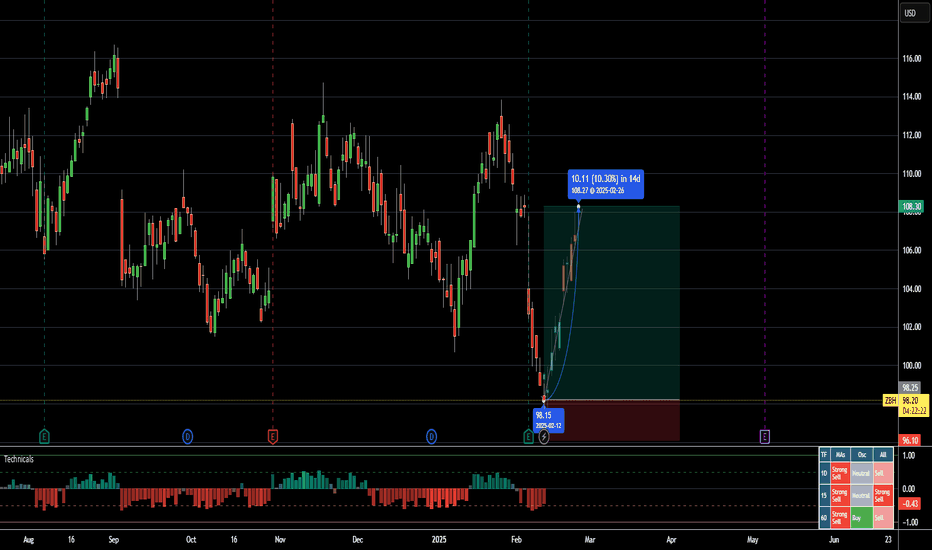Click the red 96.10 stop price label
The width and height of the screenshot is (932, 550).
point(910,441)
